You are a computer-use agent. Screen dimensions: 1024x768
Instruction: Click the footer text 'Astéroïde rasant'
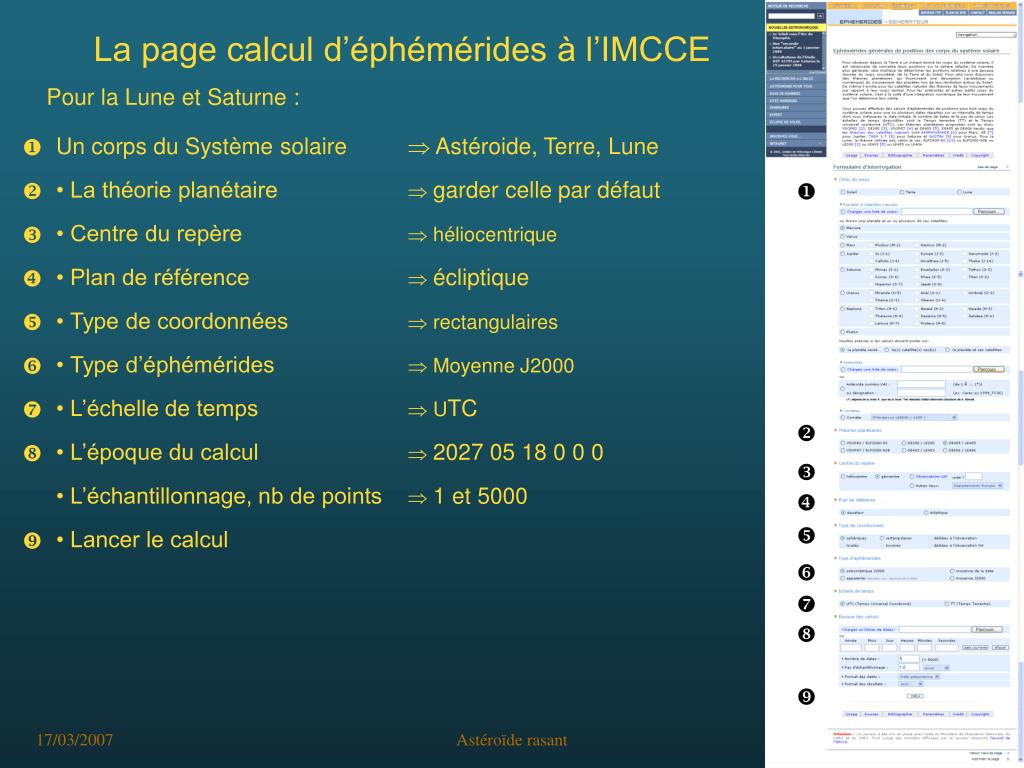point(511,740)
